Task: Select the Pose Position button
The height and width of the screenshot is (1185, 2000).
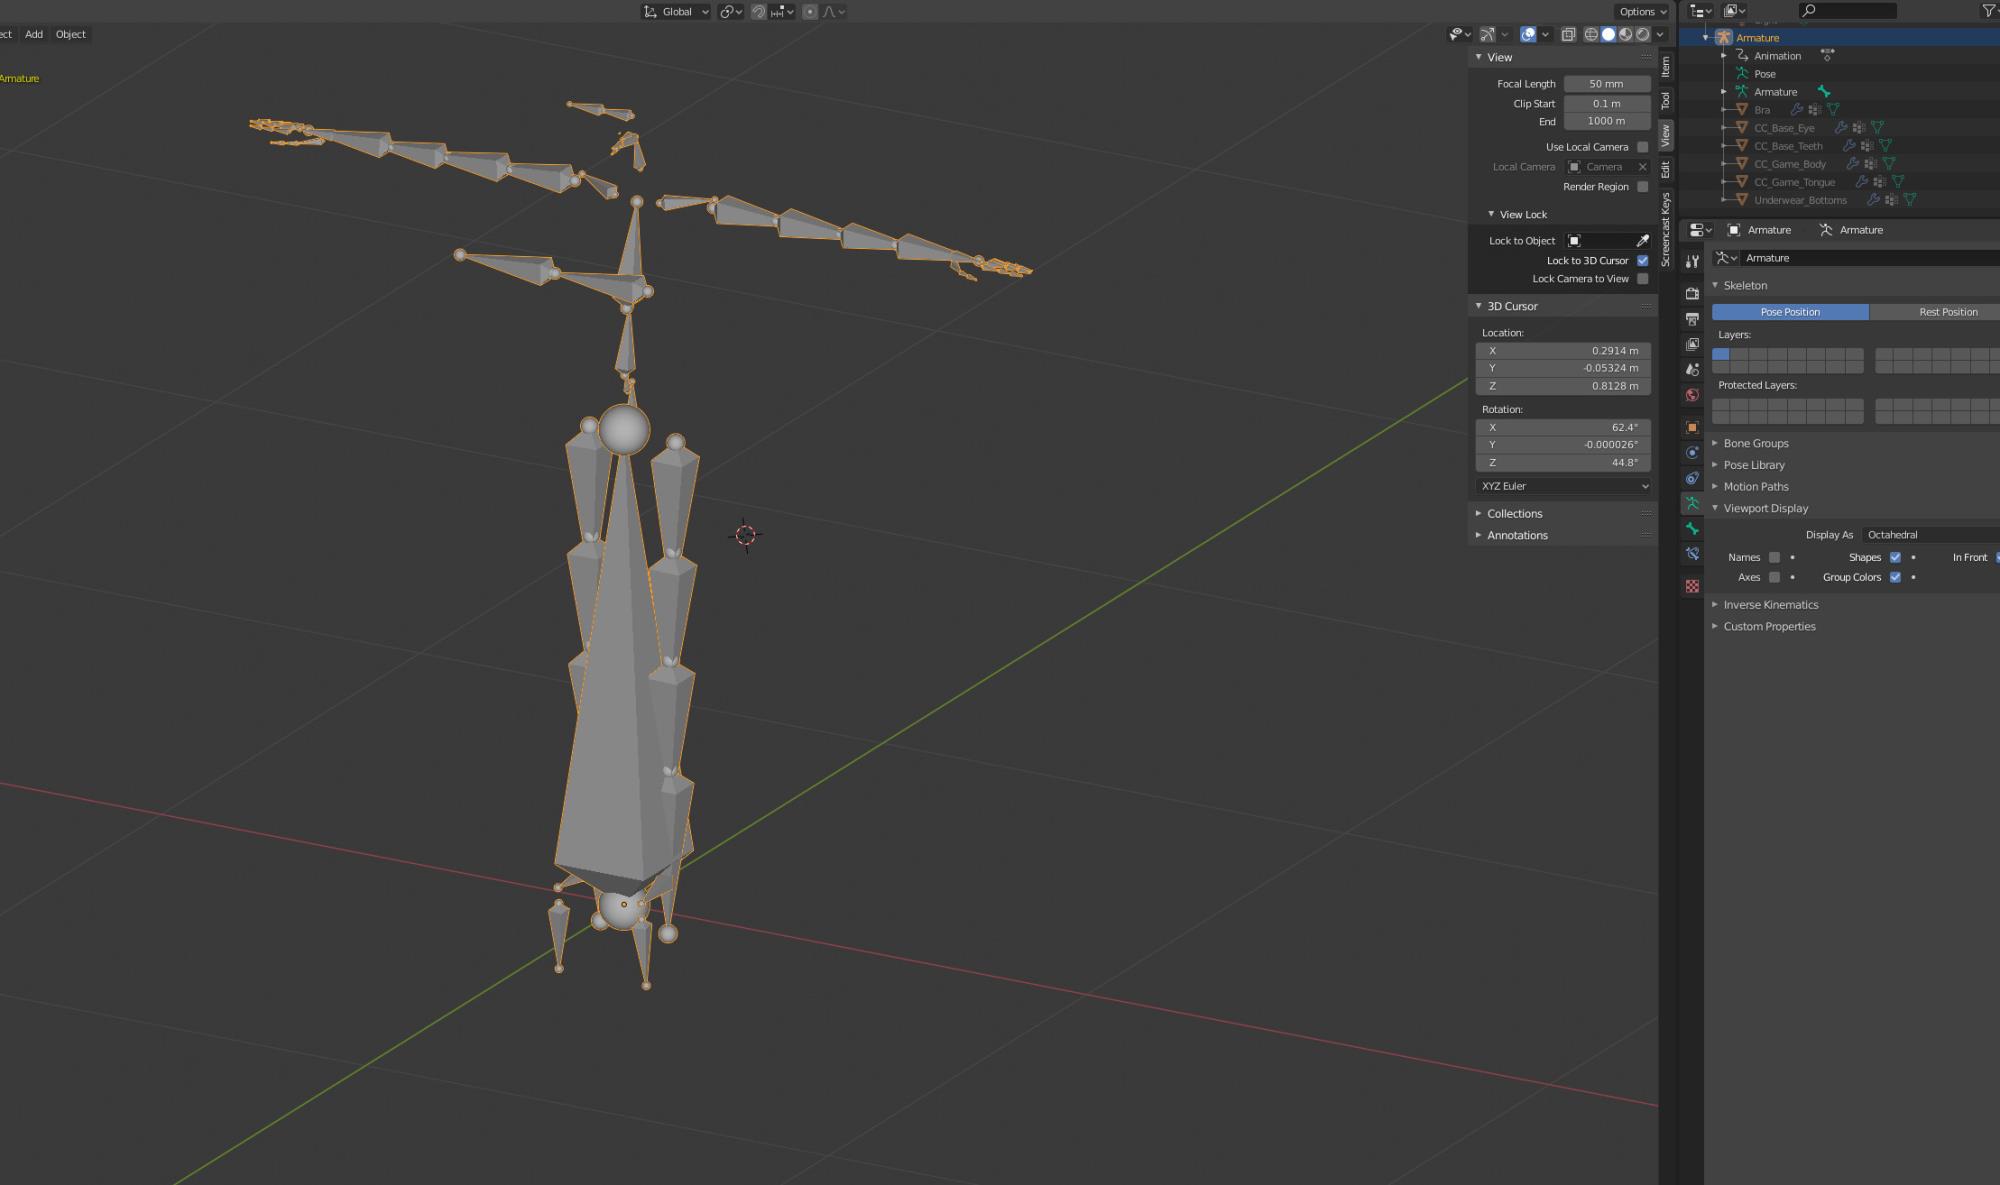Action: (x=1790, y=312)
